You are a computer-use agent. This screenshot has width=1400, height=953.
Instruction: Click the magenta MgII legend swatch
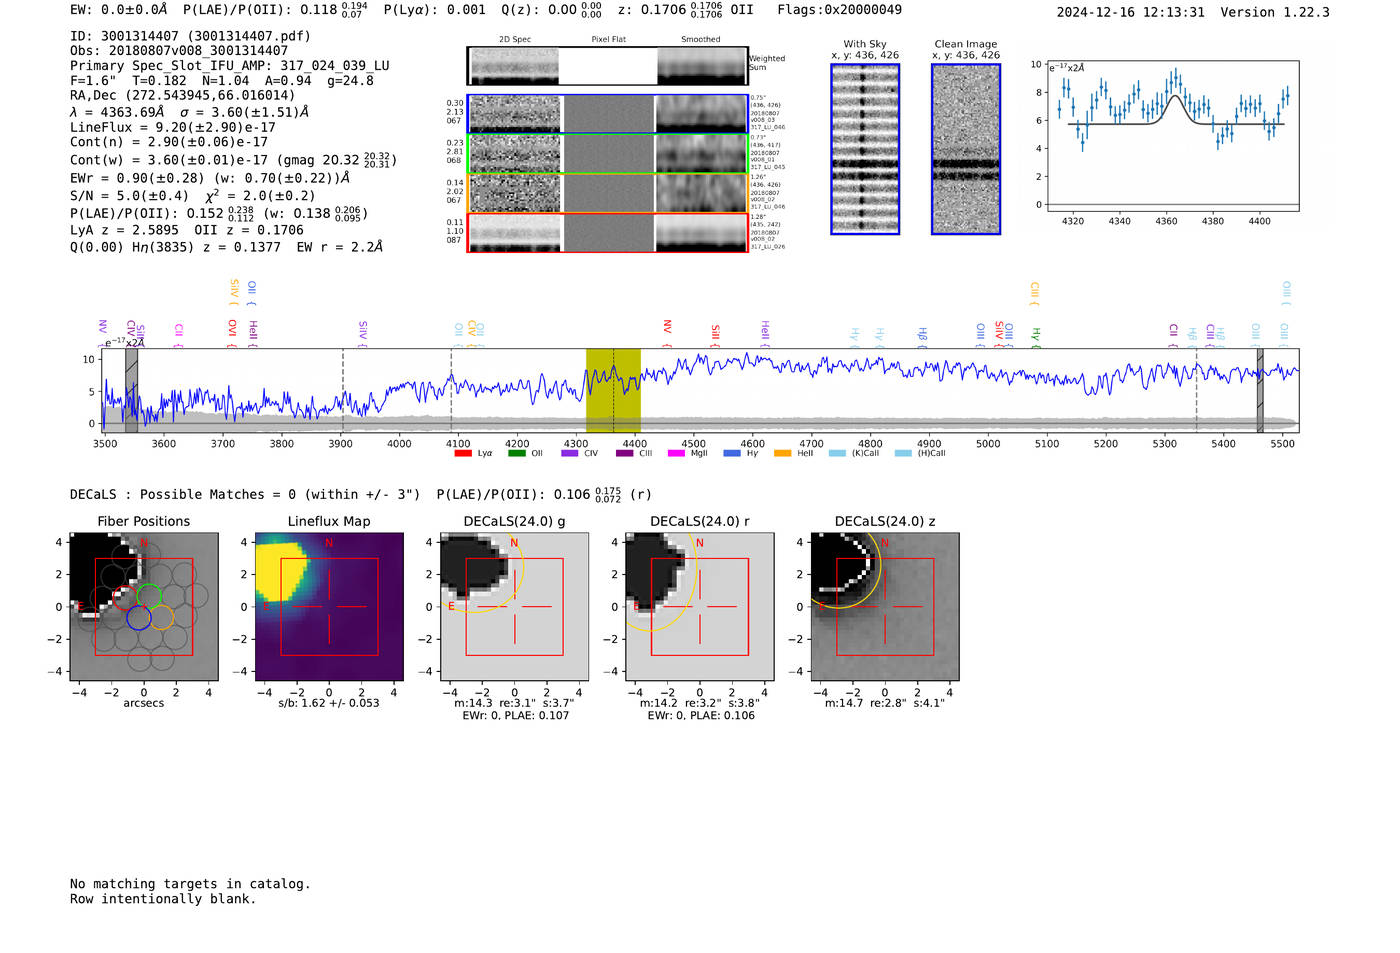tap(676, 453)
